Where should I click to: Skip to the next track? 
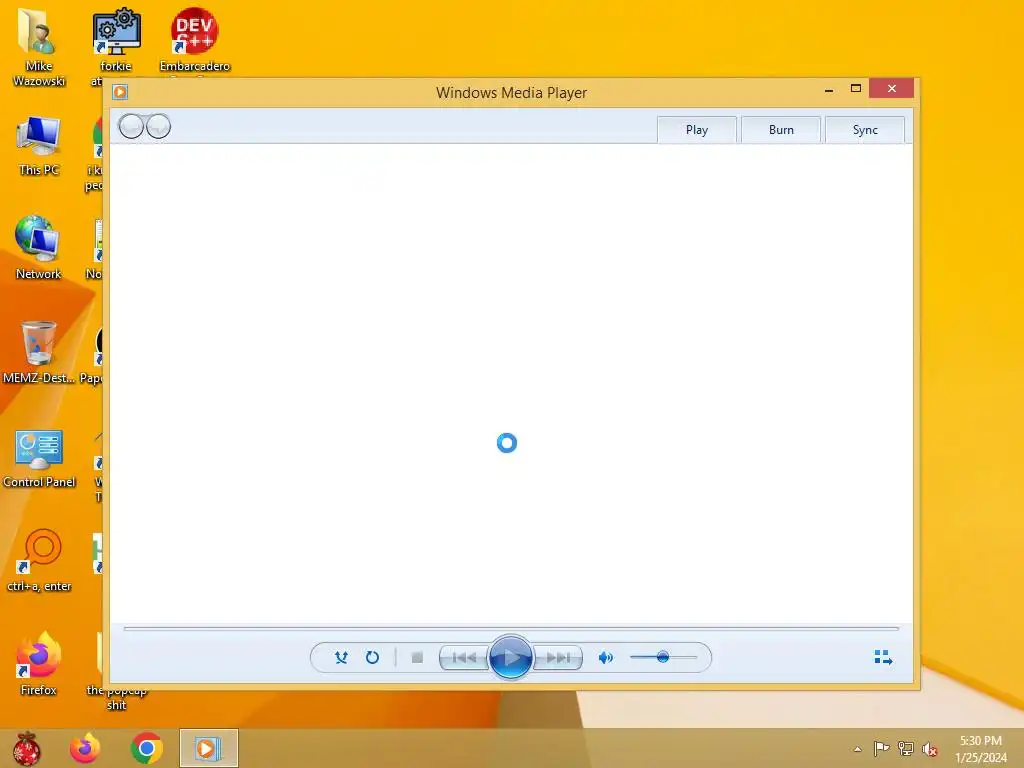558,658
